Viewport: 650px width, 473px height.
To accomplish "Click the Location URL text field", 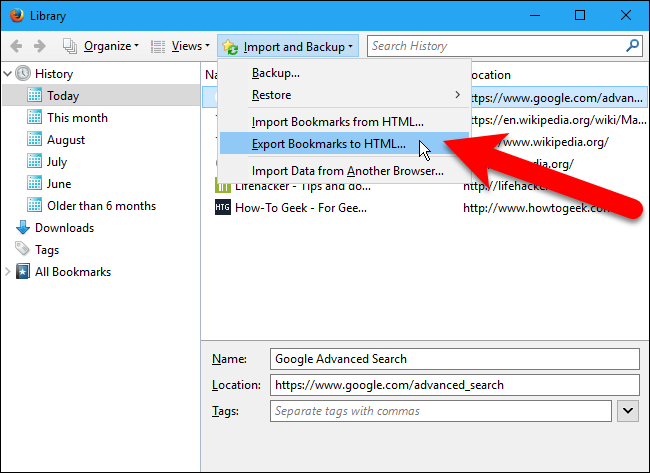I will (454, 385).
